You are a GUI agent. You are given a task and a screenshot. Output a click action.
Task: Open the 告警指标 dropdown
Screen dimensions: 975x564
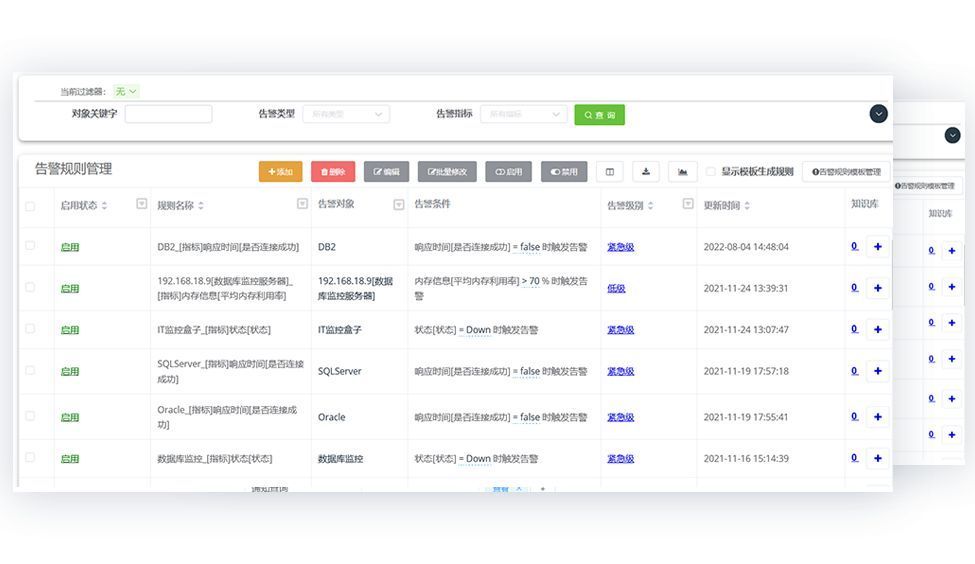(524, 114)
